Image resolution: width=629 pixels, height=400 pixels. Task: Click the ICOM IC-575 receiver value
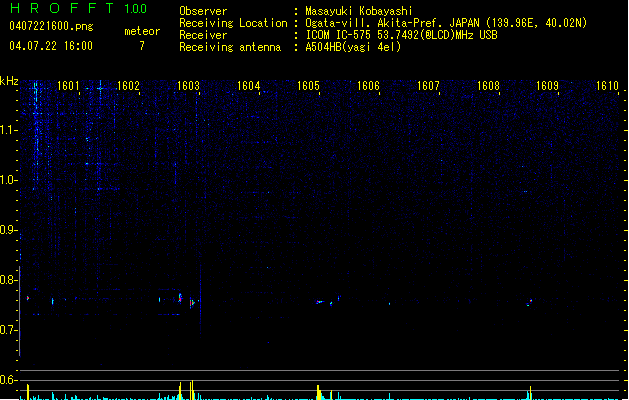[x=401, y=35]
